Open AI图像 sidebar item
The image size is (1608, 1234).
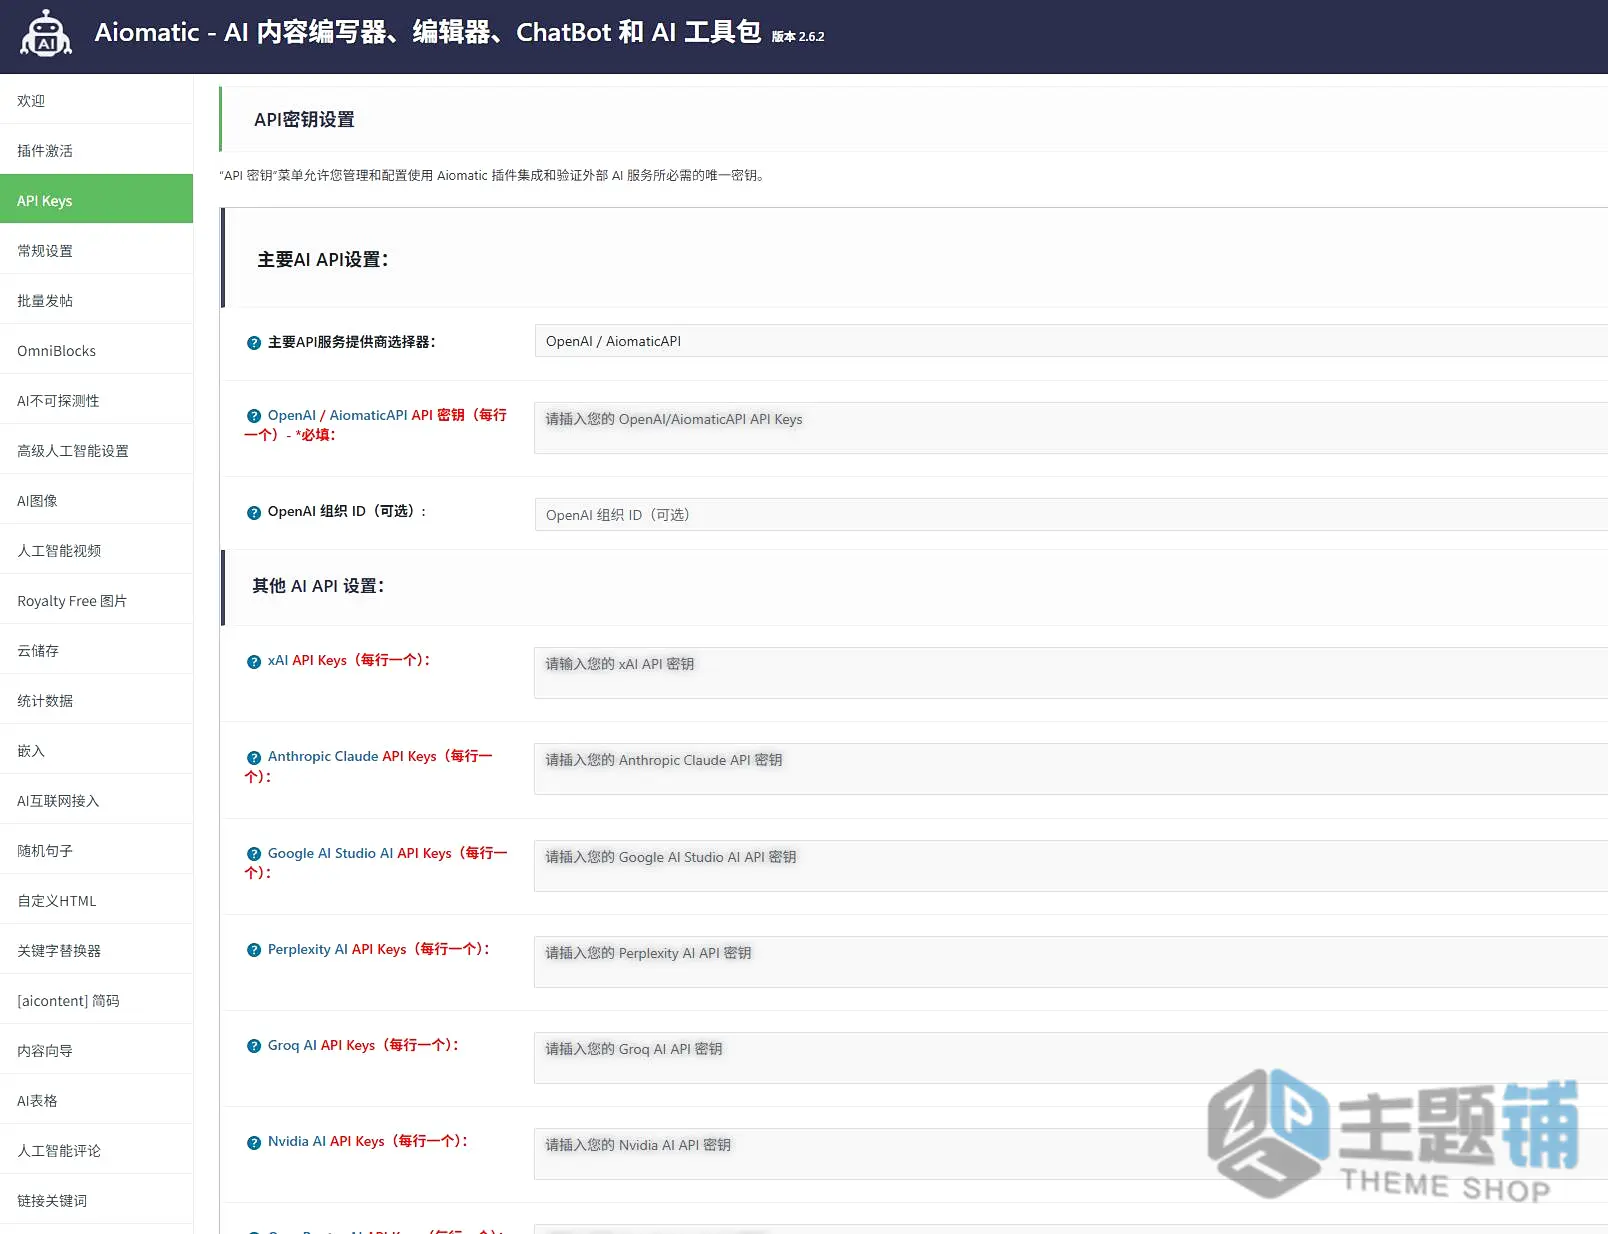96,500
